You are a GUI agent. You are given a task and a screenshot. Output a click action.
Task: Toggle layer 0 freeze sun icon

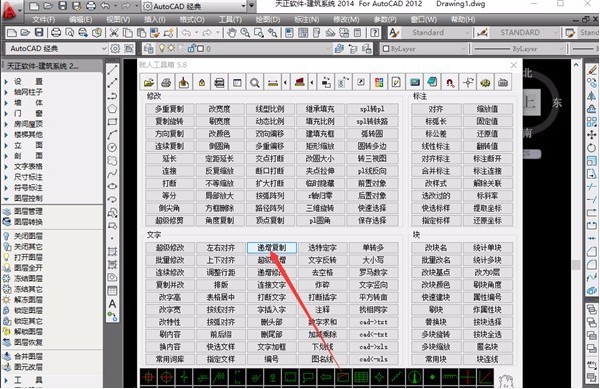coord(171,49)
